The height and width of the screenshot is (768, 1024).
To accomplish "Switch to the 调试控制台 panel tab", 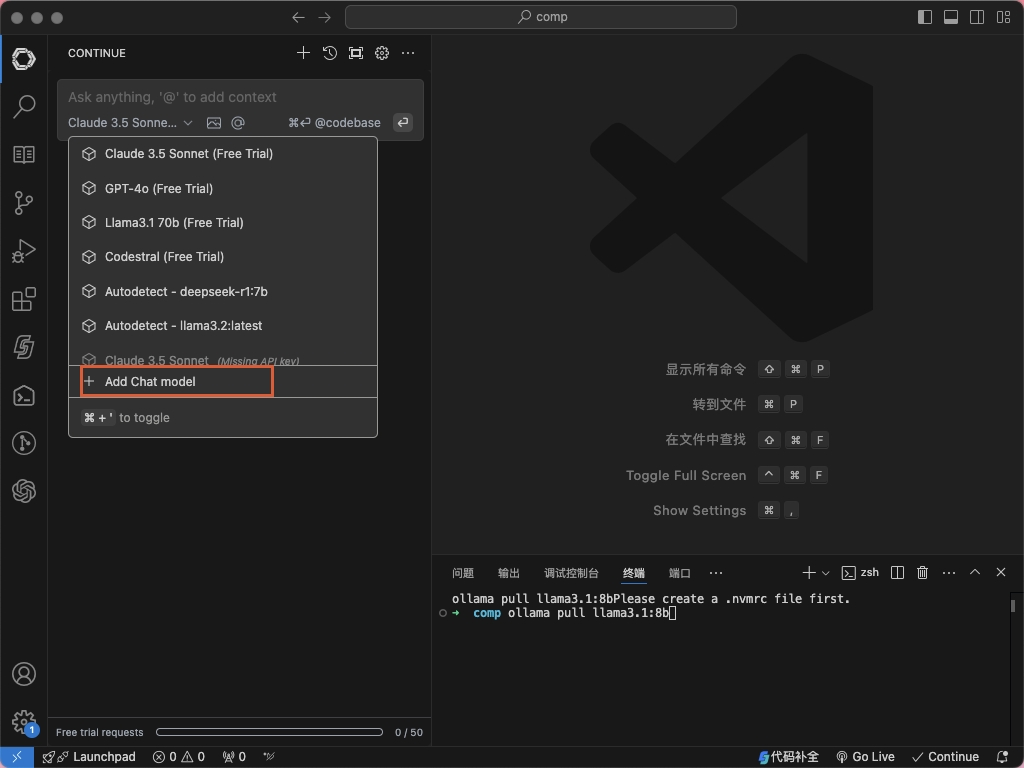I will (x=571, y=573).
